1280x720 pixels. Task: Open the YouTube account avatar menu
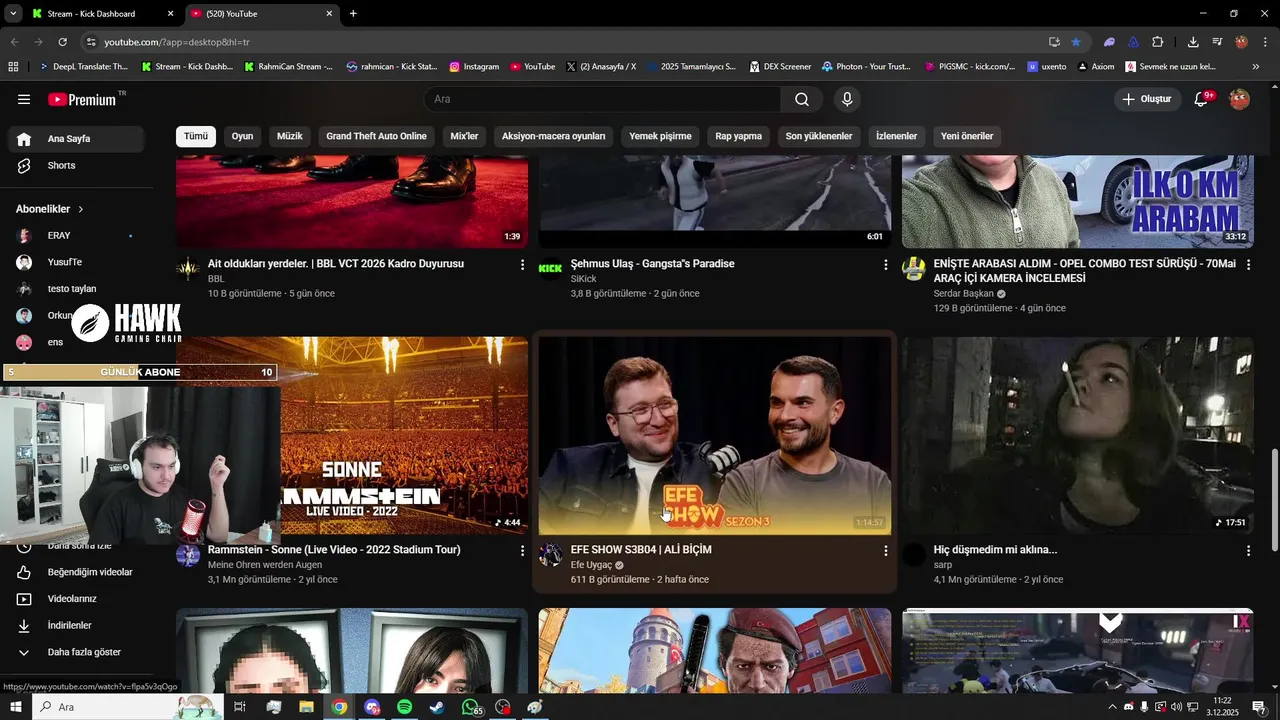1239,99
